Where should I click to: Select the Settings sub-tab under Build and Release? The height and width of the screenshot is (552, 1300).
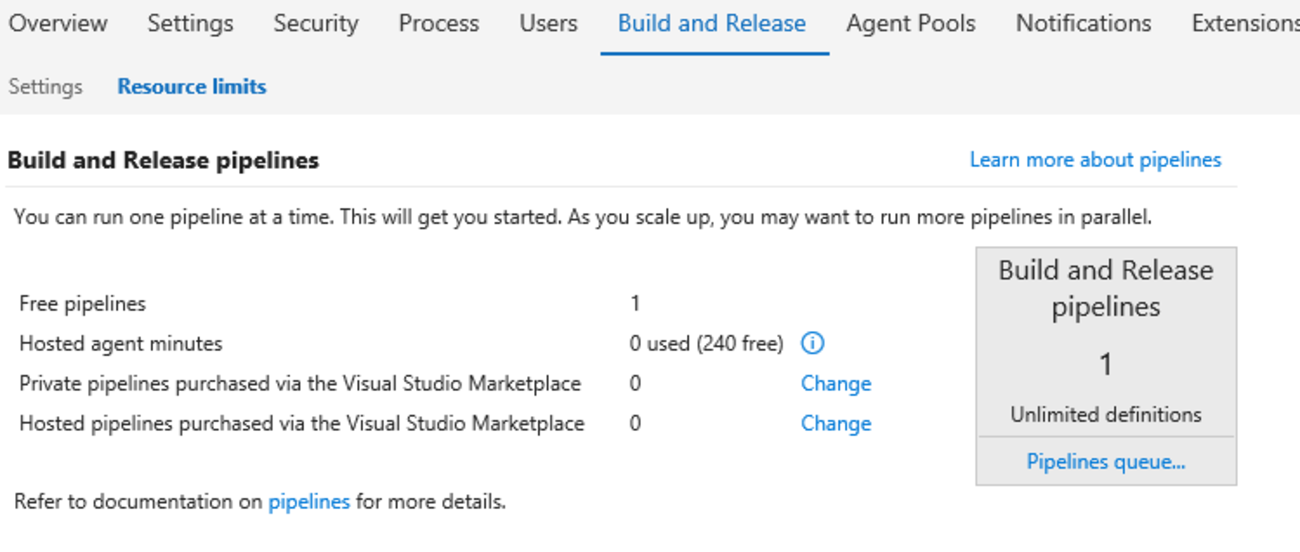pyautogui.click(x=45, y=87)
